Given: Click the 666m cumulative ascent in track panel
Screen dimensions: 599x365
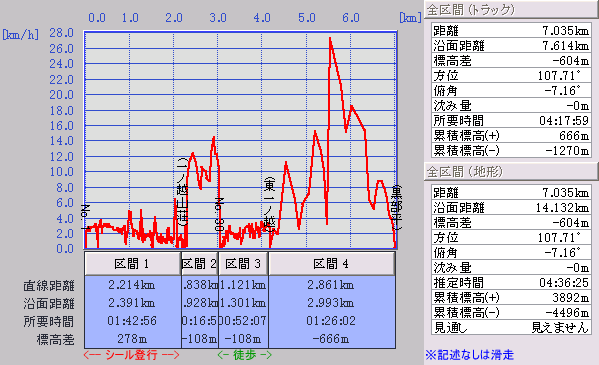Looking at the screenshot, I should pyautogui.click(x=574, y=136).
